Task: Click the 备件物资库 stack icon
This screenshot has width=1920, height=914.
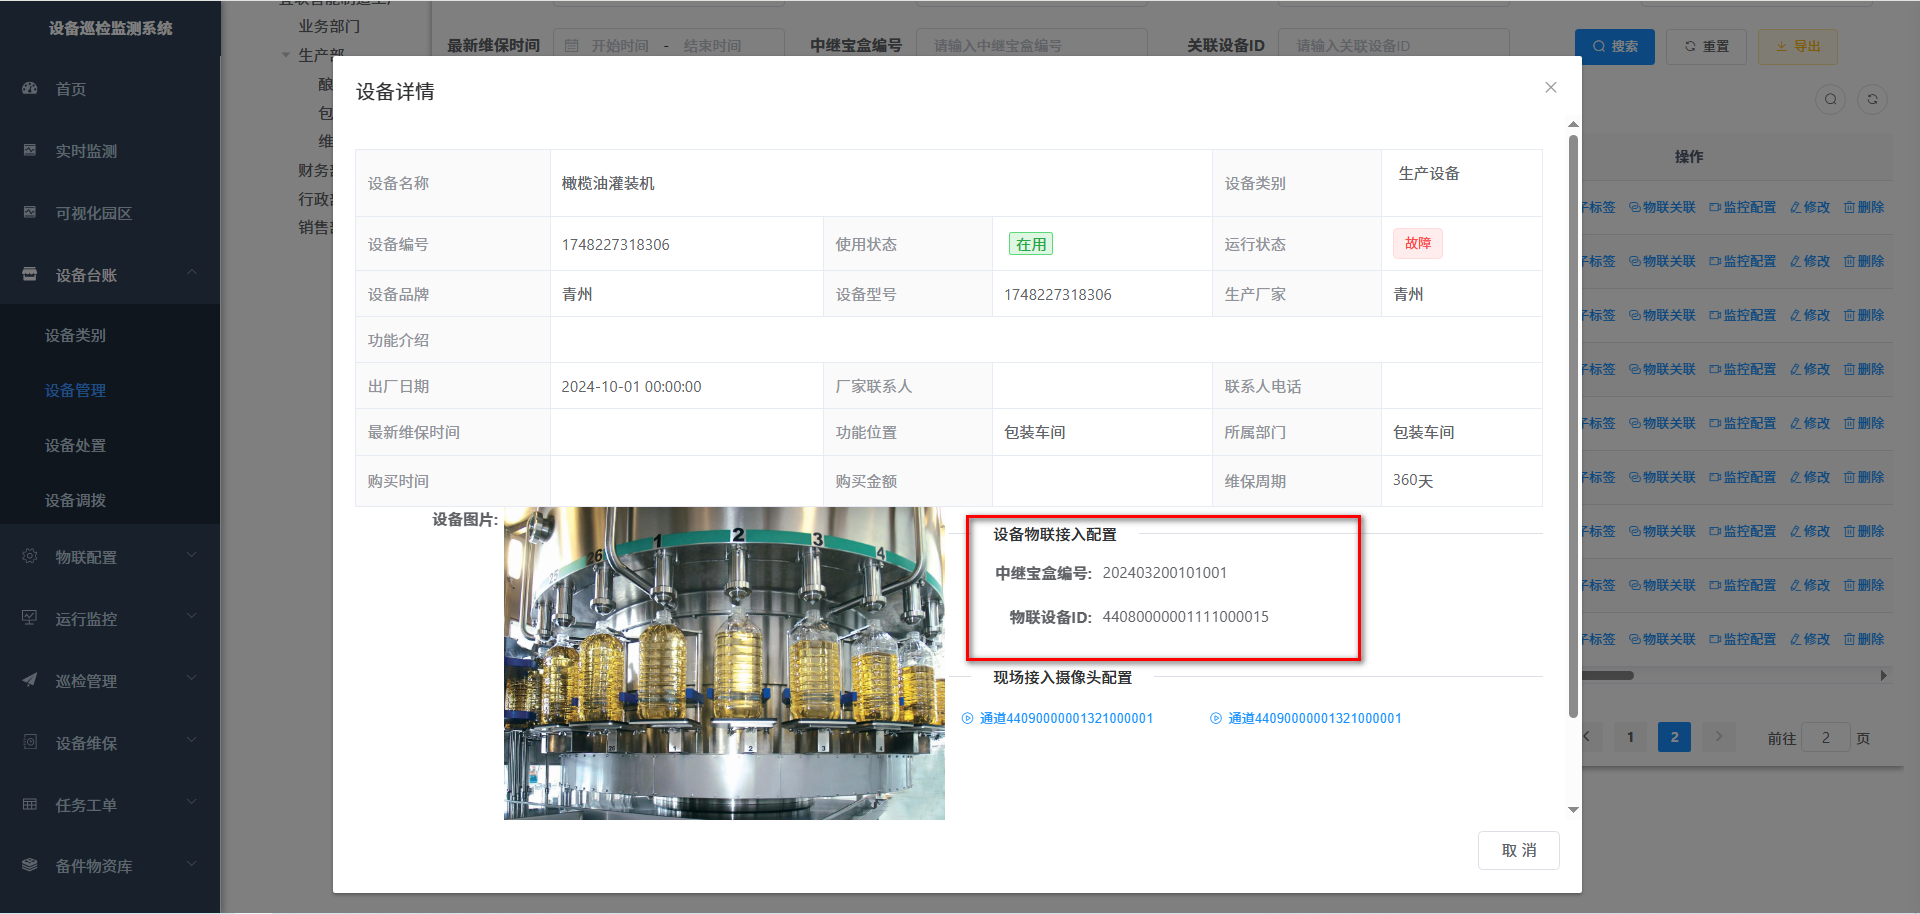Action: click(30, 865)
